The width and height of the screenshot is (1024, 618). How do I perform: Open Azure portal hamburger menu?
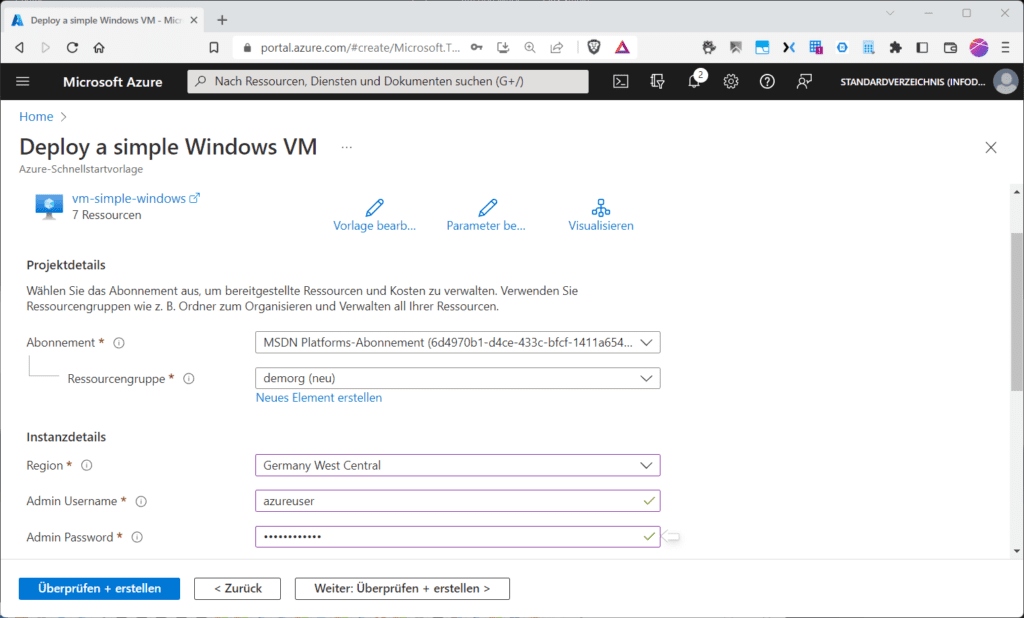click(23, 82)
